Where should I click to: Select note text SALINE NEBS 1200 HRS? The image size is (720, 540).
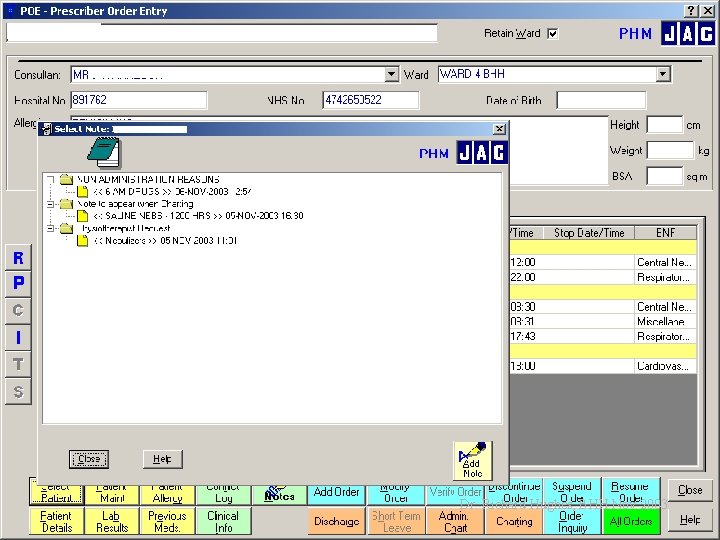198,216
